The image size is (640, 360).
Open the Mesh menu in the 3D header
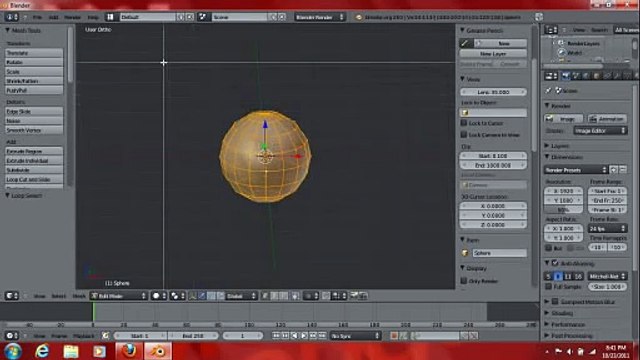[79, 296]
